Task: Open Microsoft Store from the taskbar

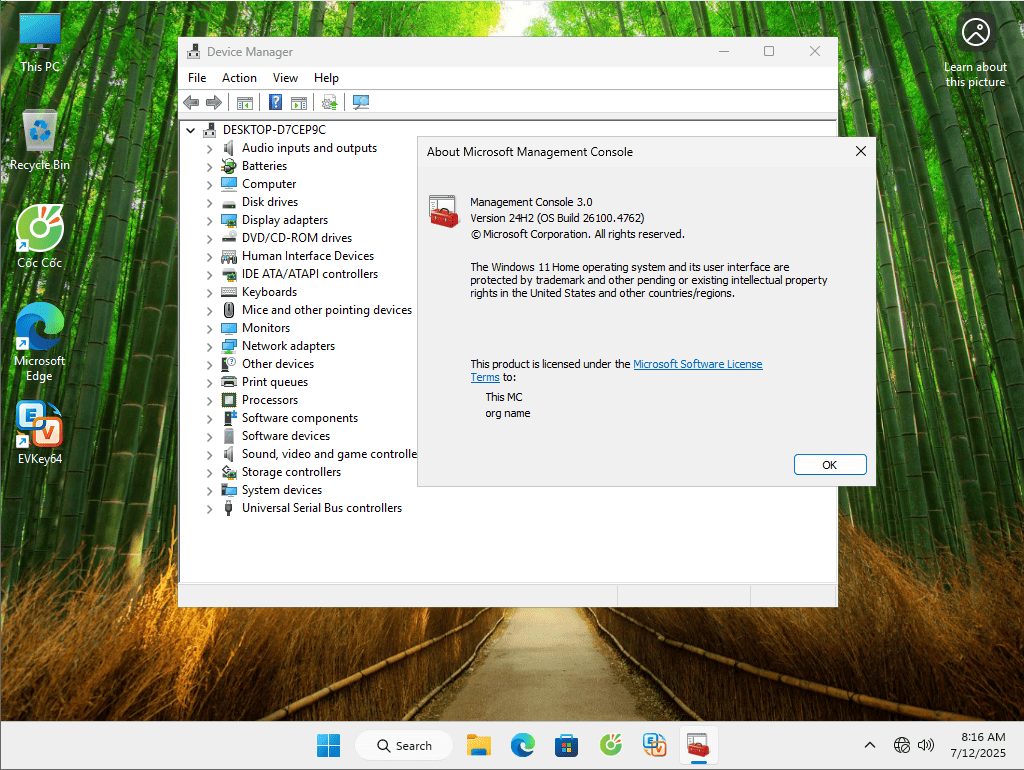Action: (566, 745)
